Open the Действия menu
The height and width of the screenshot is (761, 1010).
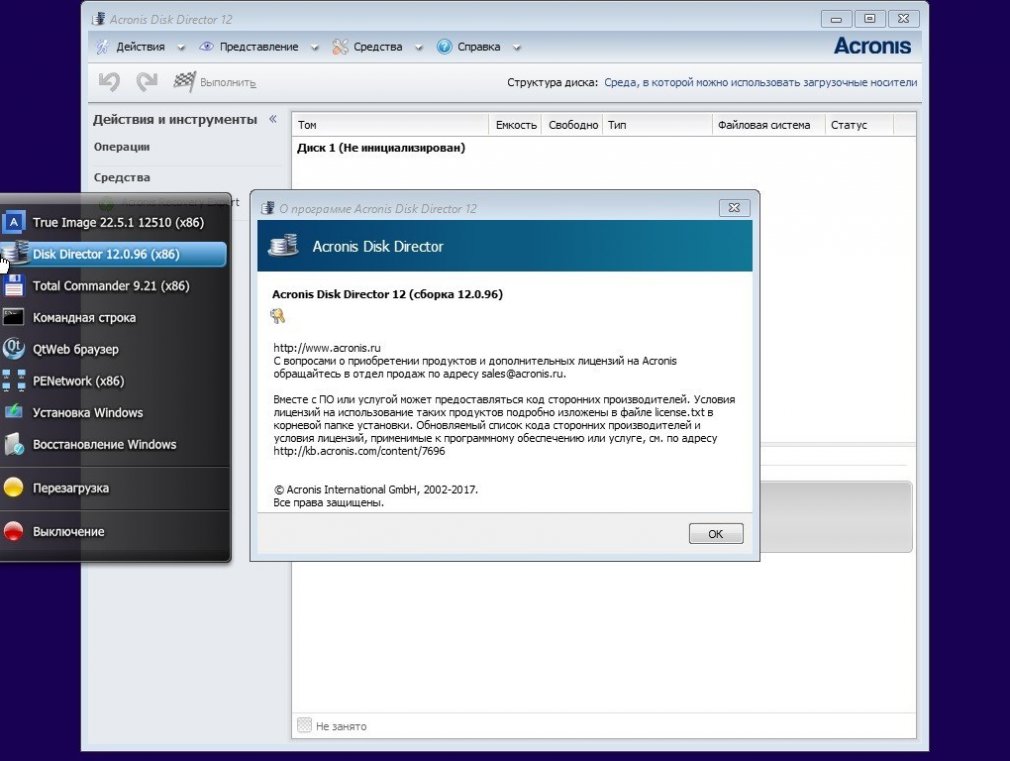(140, 47)
